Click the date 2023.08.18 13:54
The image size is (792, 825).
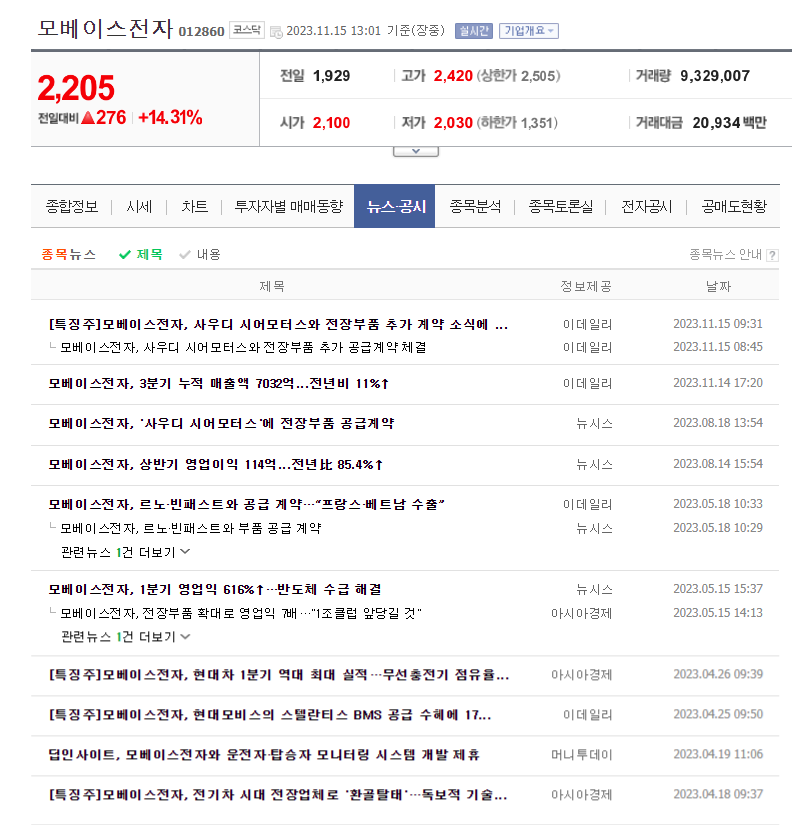click(x=718, y=423)
